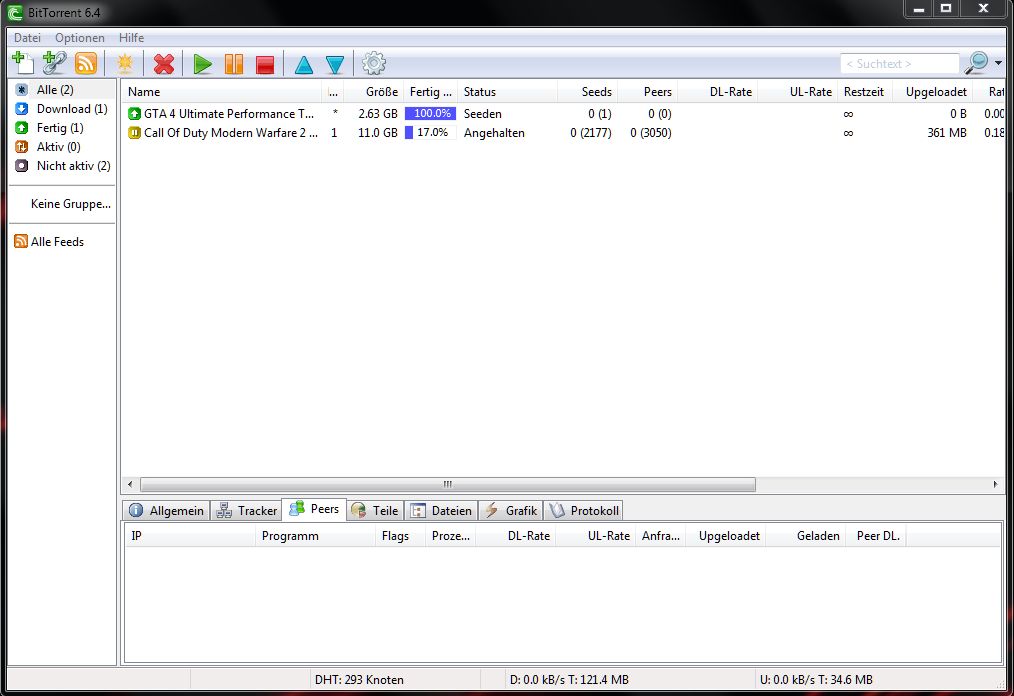Sort by Größe column header
1014x696 pixels.
374,92
